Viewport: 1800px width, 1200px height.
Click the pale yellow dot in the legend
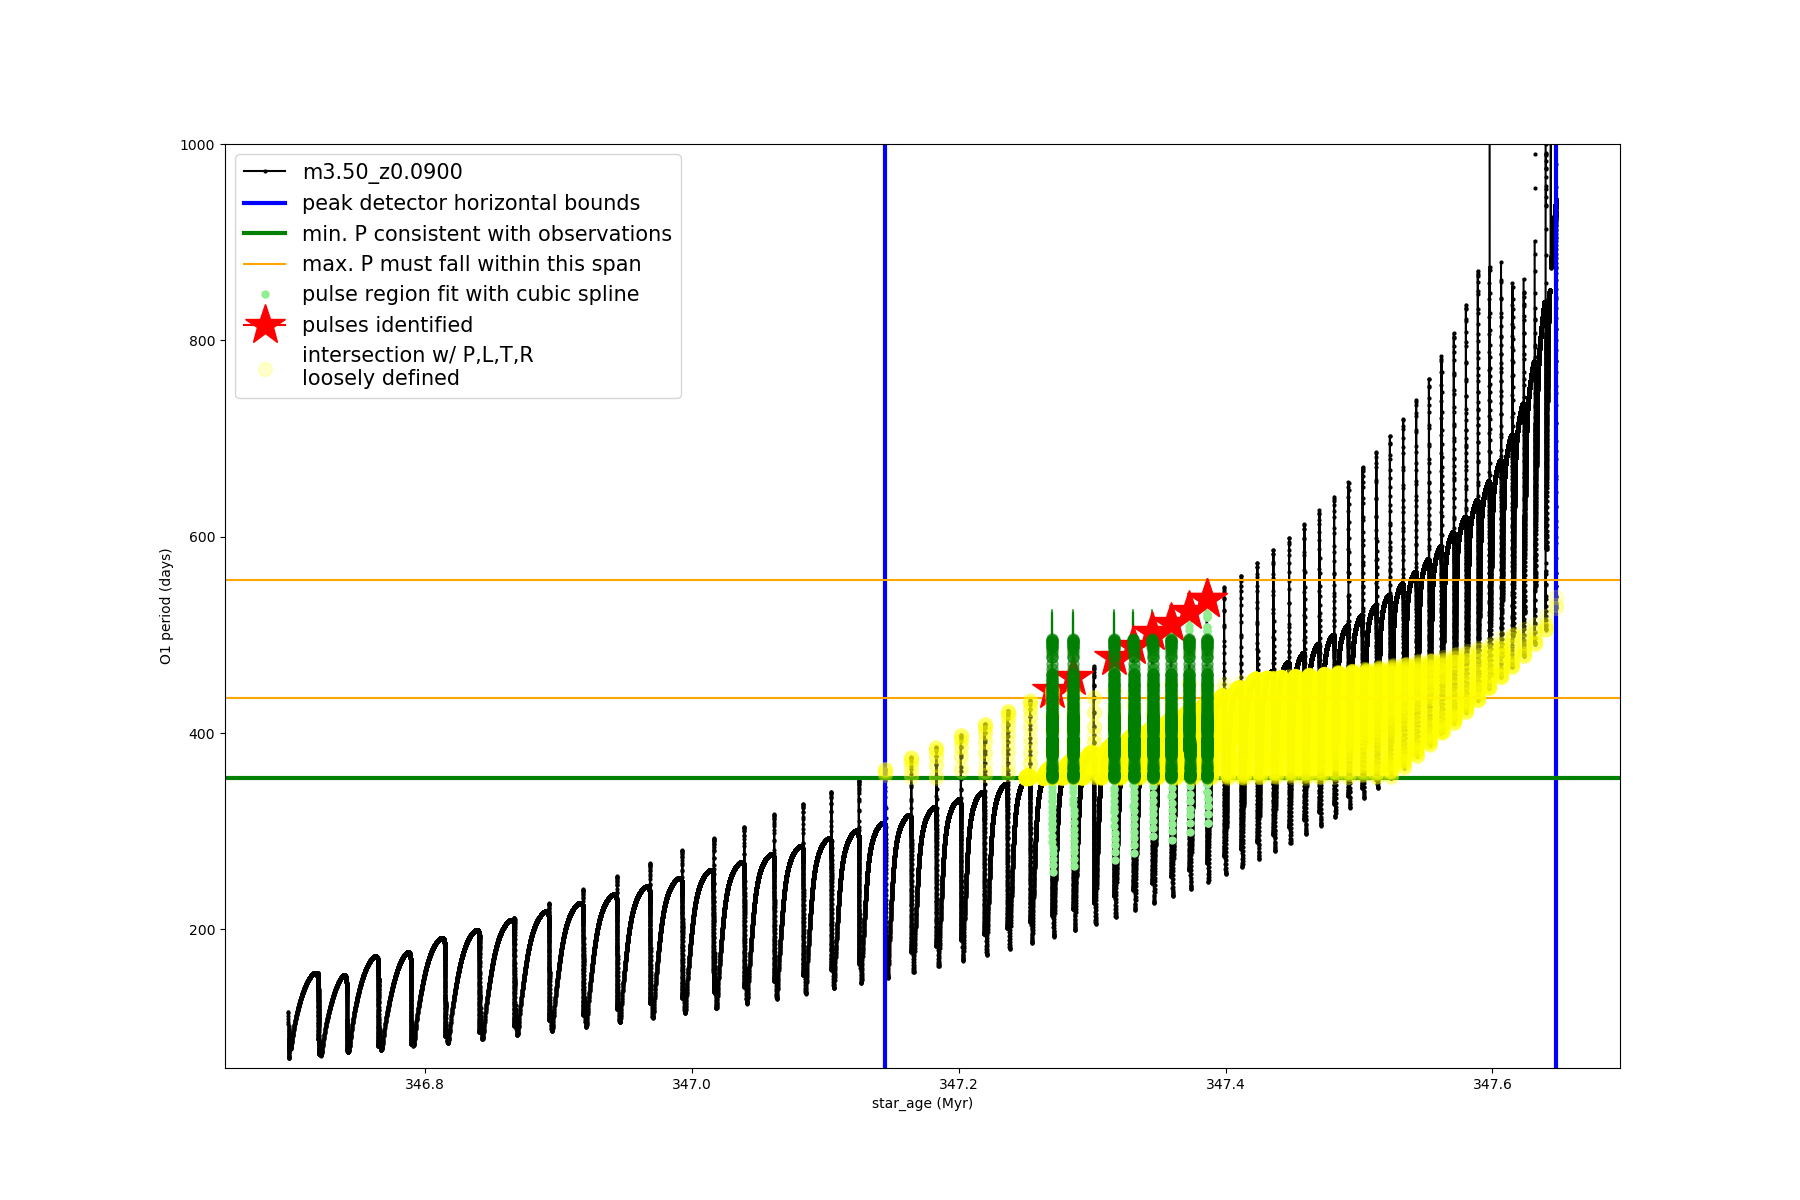point(265,369)
